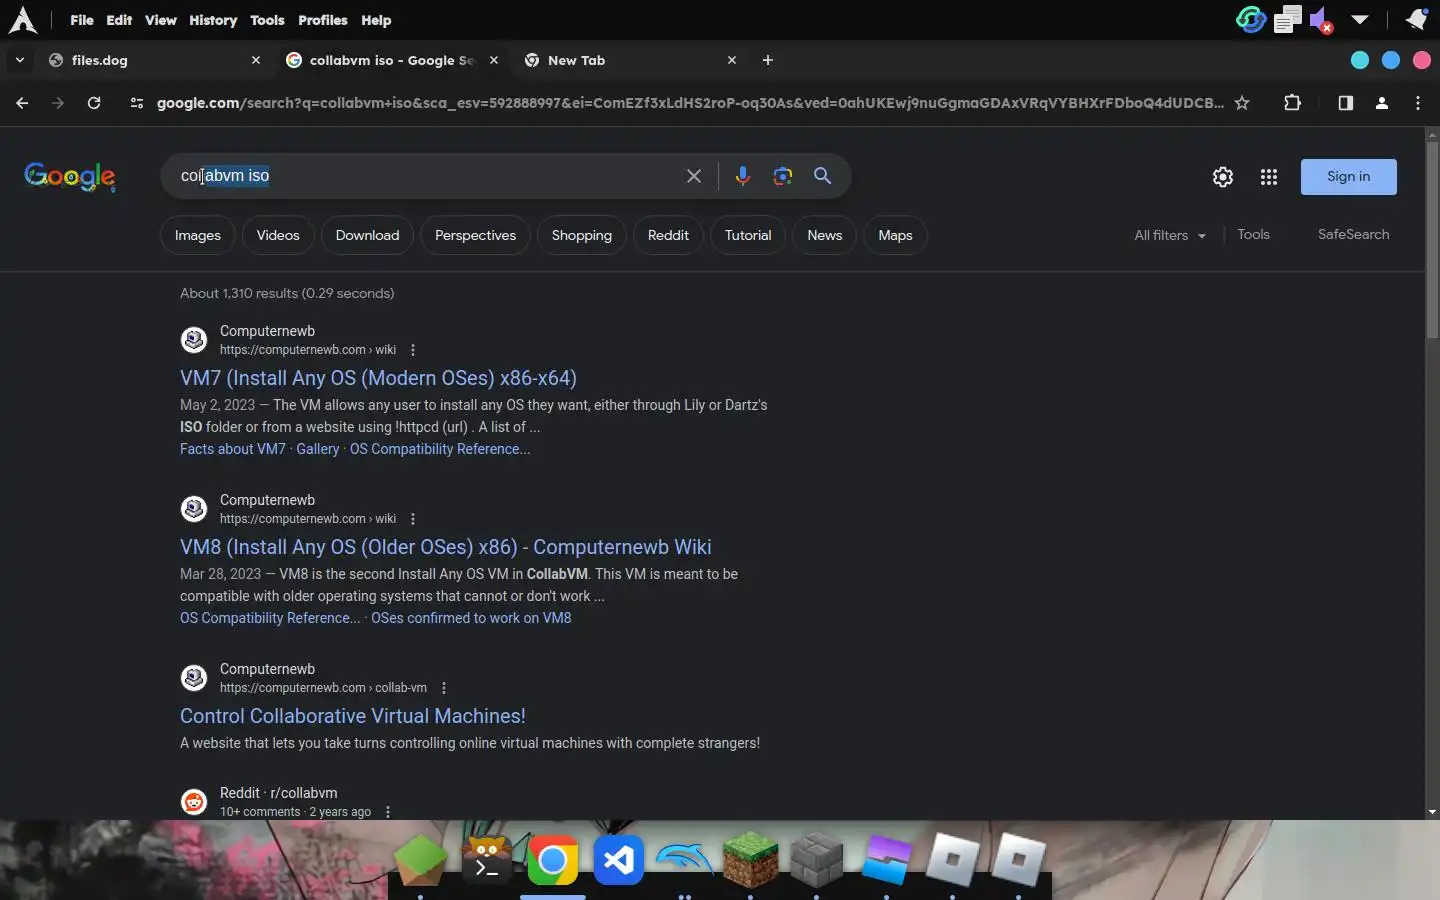Start voice search with microphone icon

click(742, 176)
